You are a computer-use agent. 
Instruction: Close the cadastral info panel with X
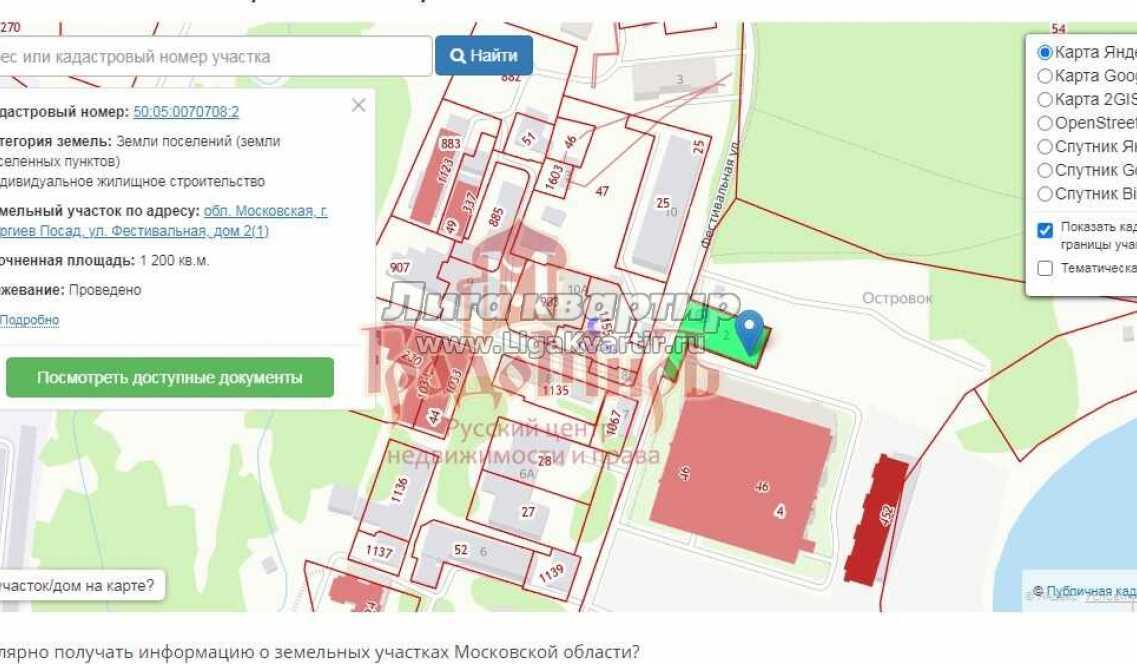pyautogui.click(x=360, y=103)
